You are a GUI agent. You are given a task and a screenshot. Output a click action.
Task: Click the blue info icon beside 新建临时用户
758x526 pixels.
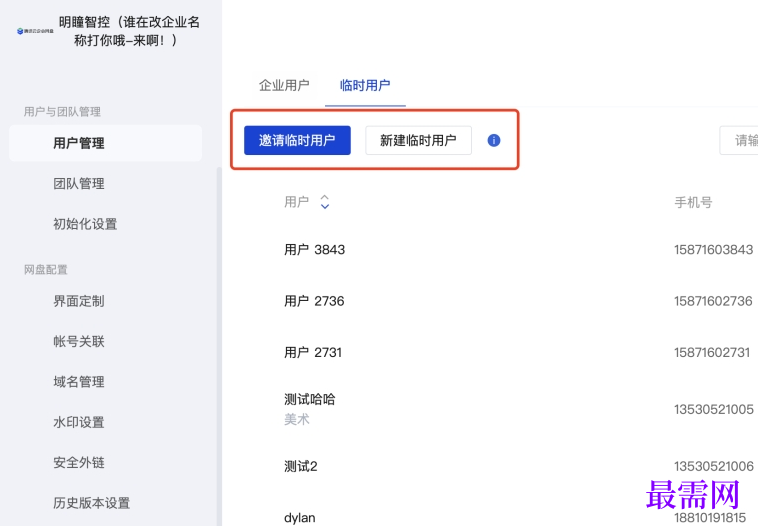click(494, 141)
